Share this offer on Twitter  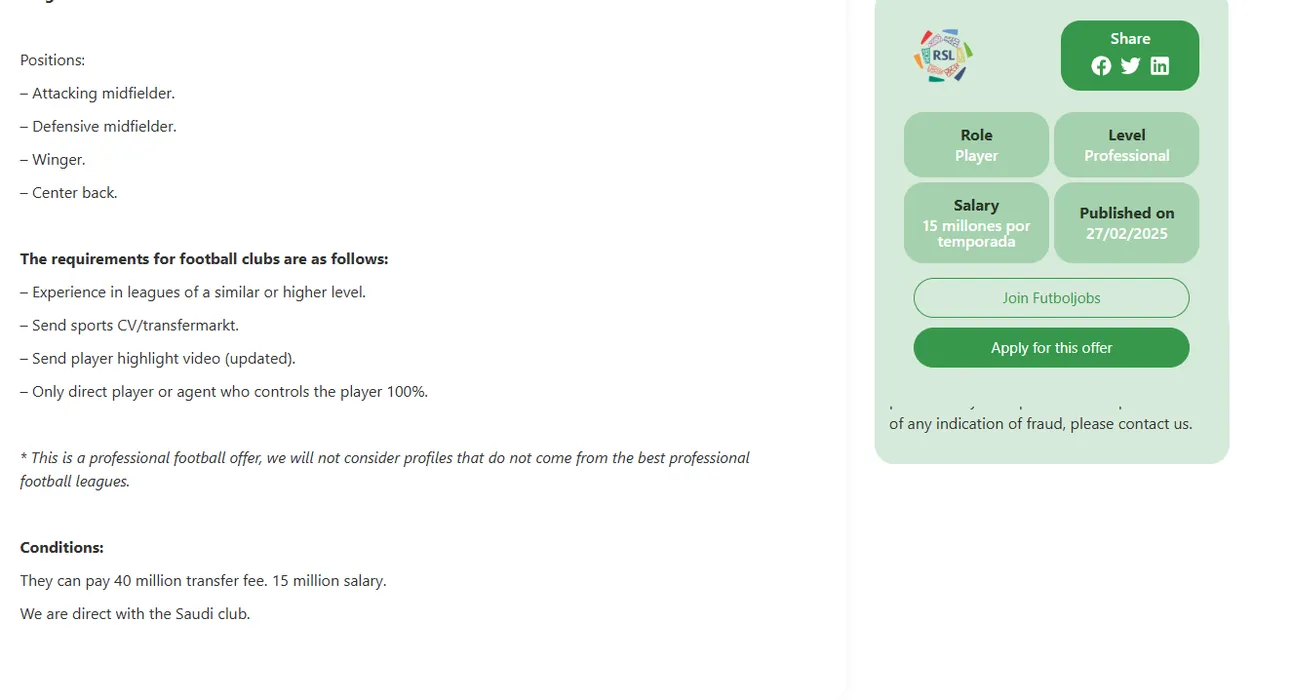coord(1130,66)
